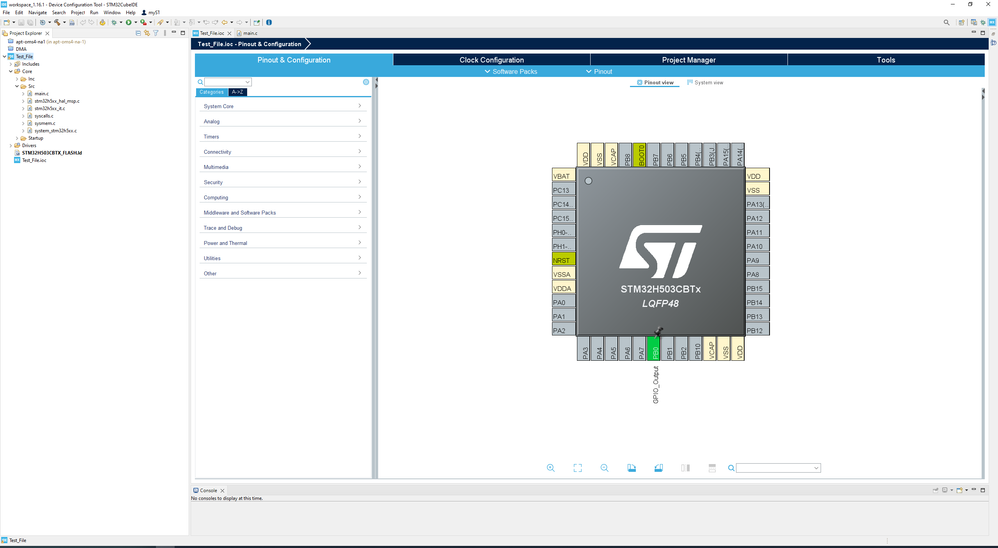Expand the Security category
Viewport: 998px width, 548px height.
[283, 182]
